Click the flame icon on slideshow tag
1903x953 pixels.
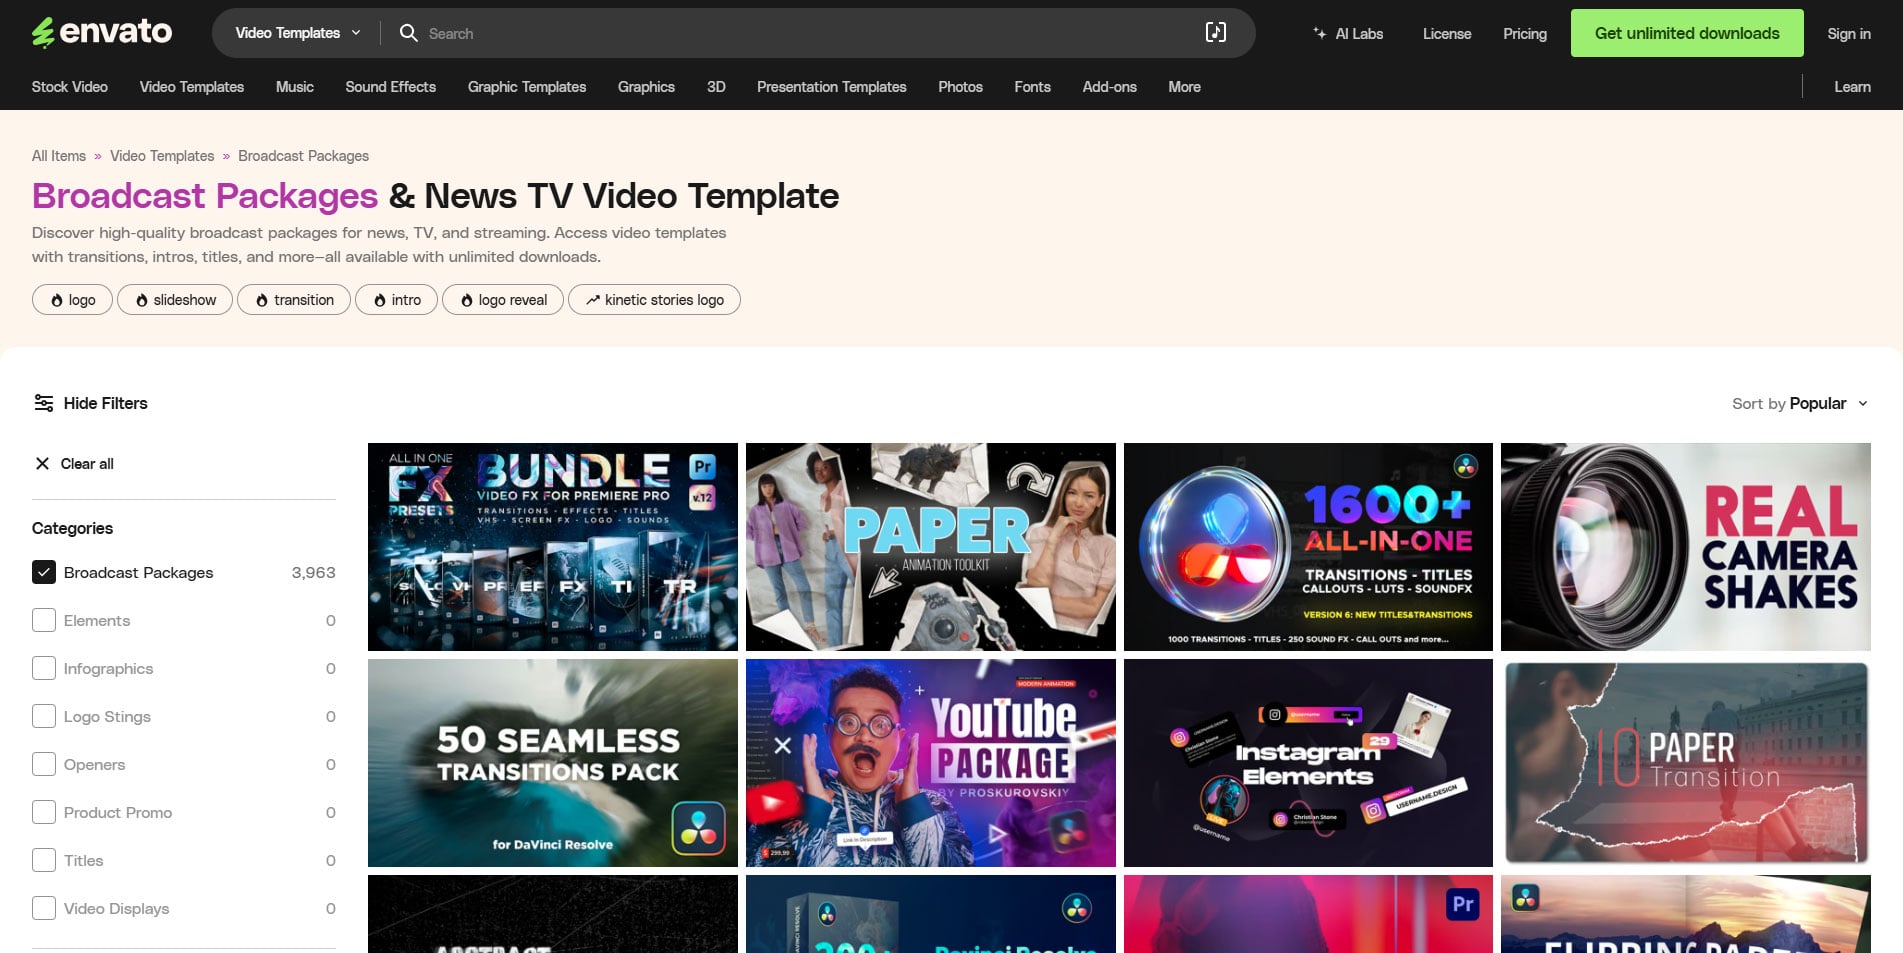pyautogui.click(x=142, y=300)
